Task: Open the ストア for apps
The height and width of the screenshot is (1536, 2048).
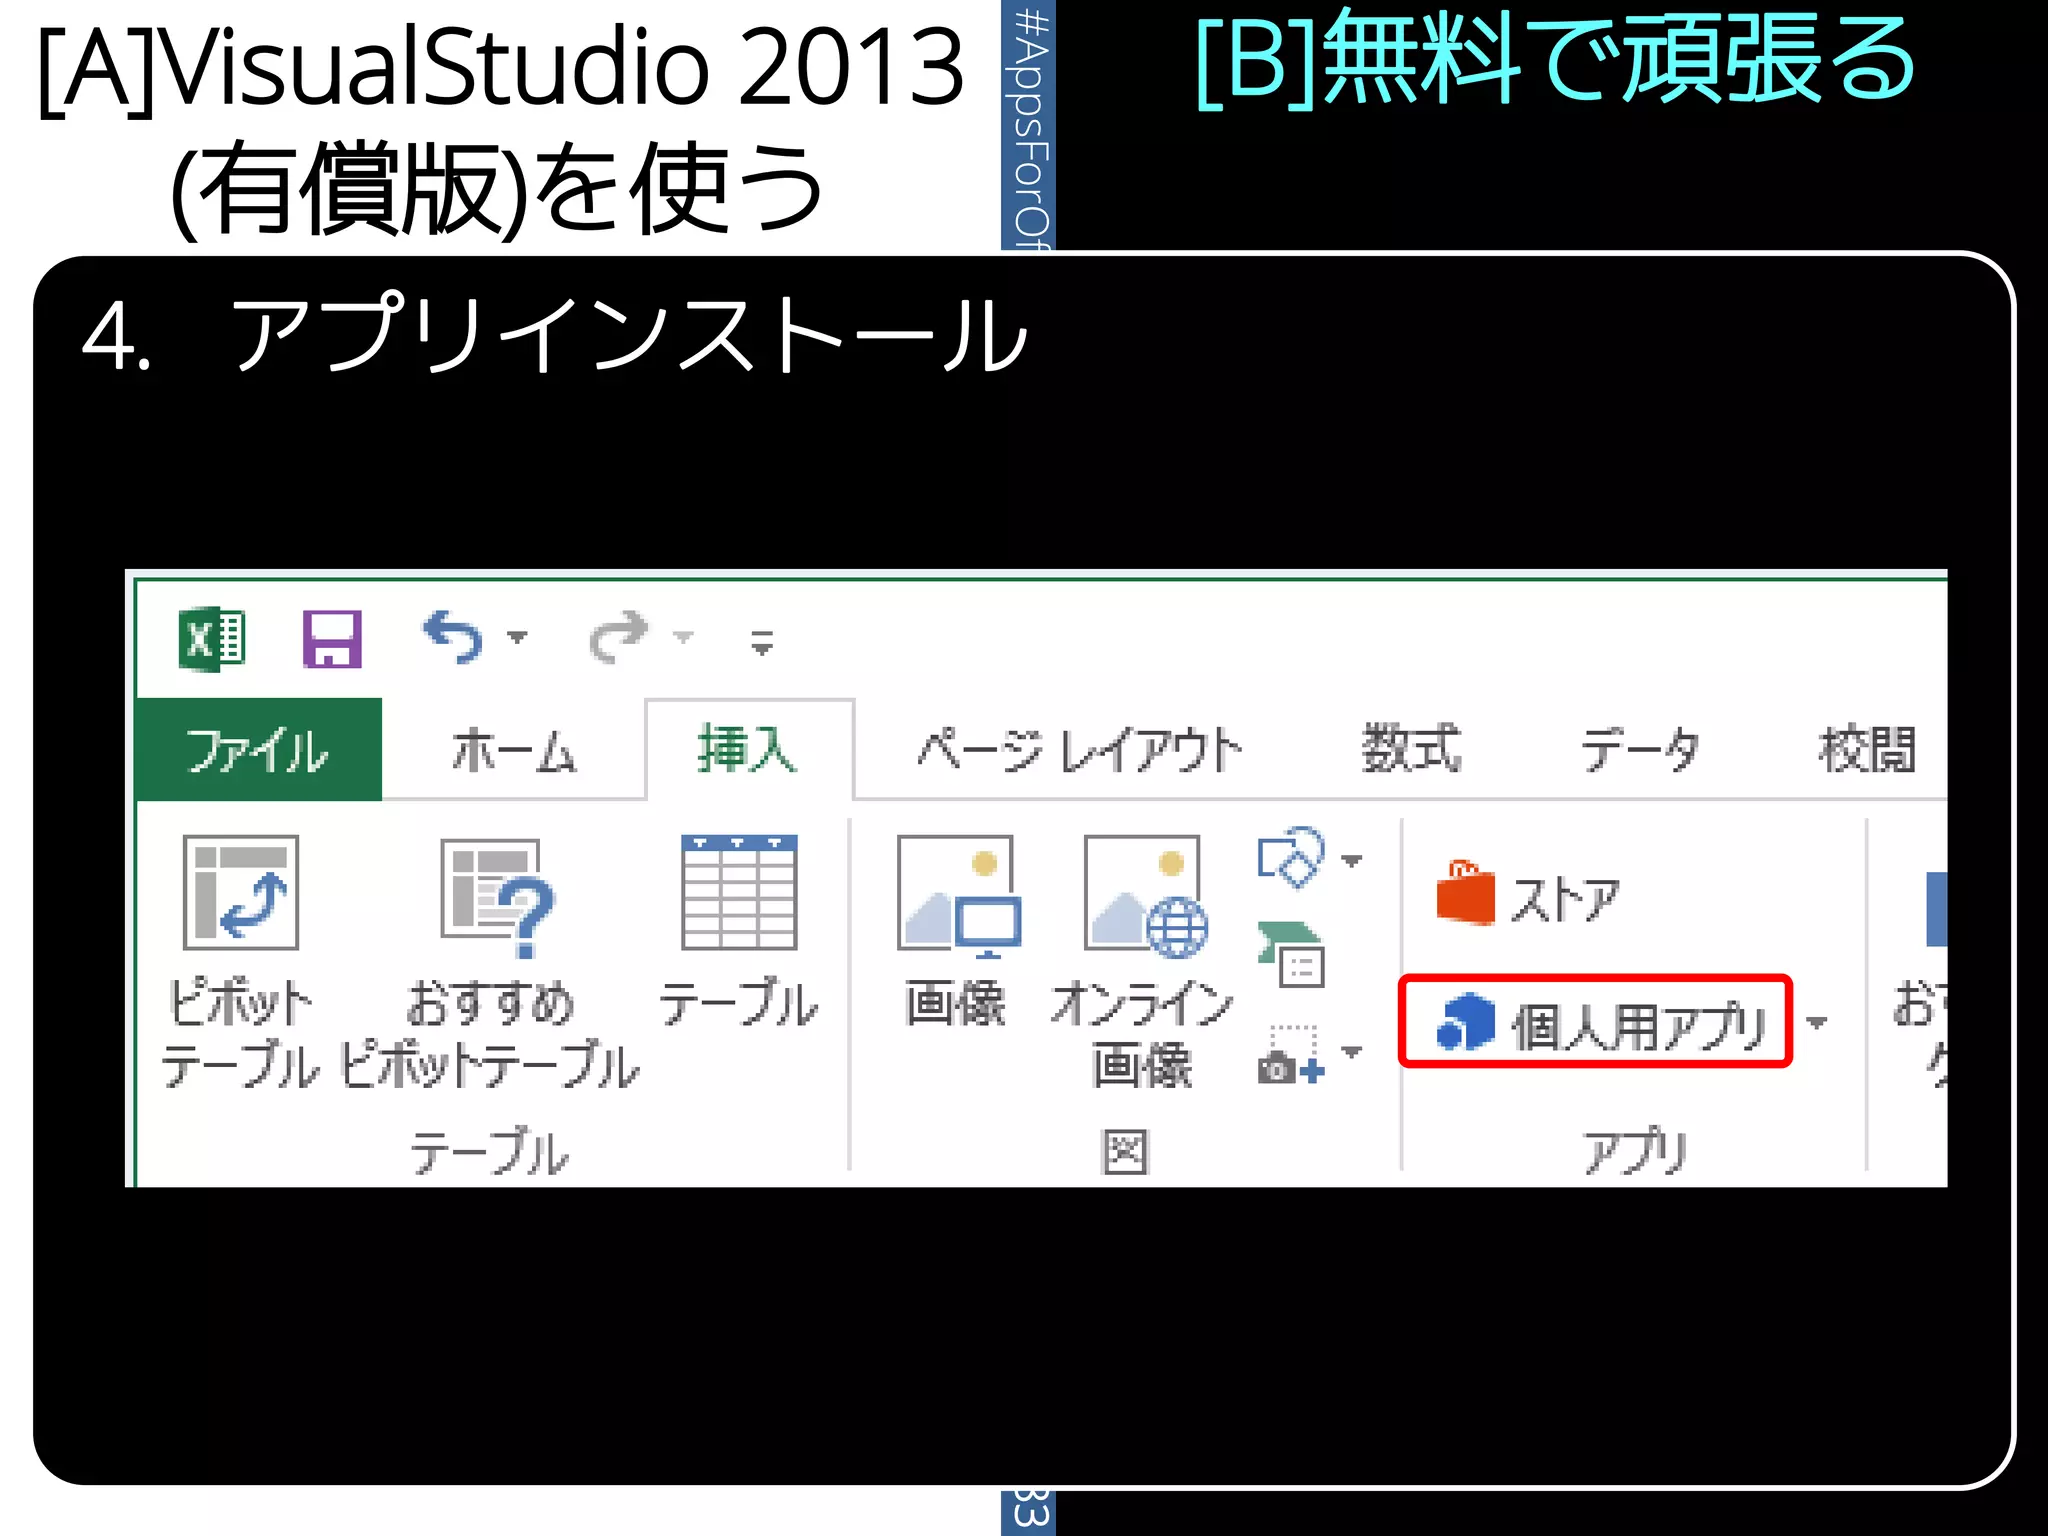Action: (1528, 896)
